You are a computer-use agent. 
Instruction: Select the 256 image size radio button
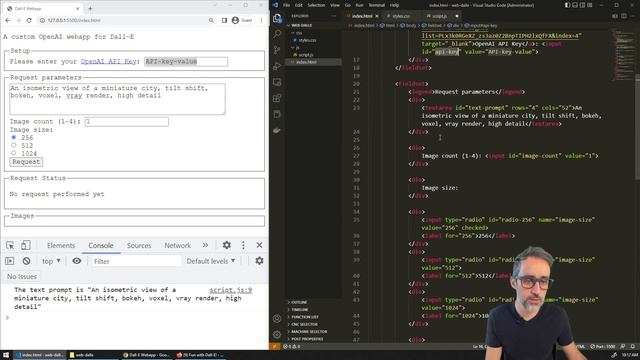(x=13, y=138)
